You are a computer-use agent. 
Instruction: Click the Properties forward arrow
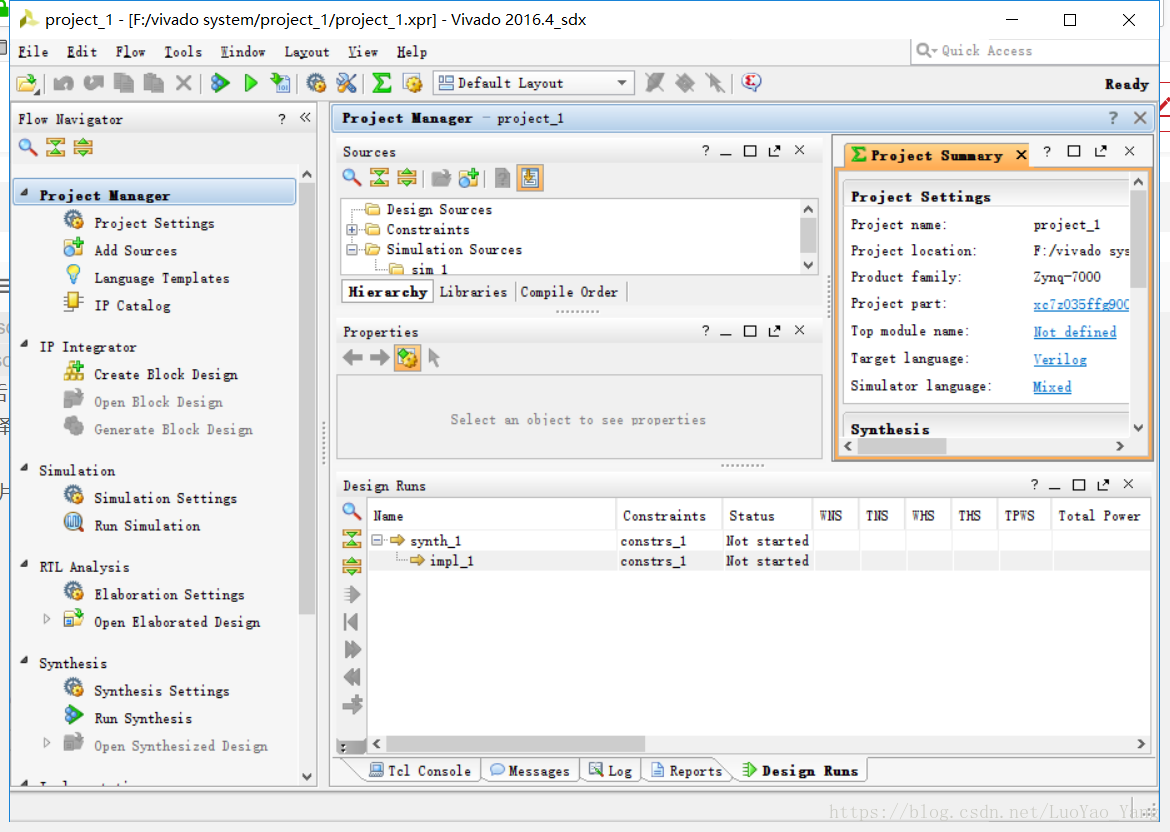[x=380, y=358]
